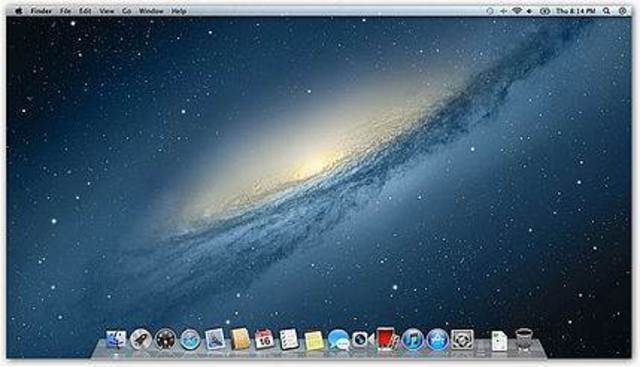640x367 pixels.
Task: Open Mail stamp icon in Dock
Action: pos(215,339)
